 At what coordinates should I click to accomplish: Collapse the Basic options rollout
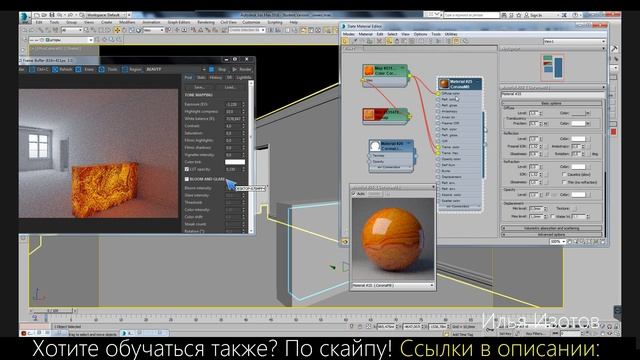pos(552,103)
